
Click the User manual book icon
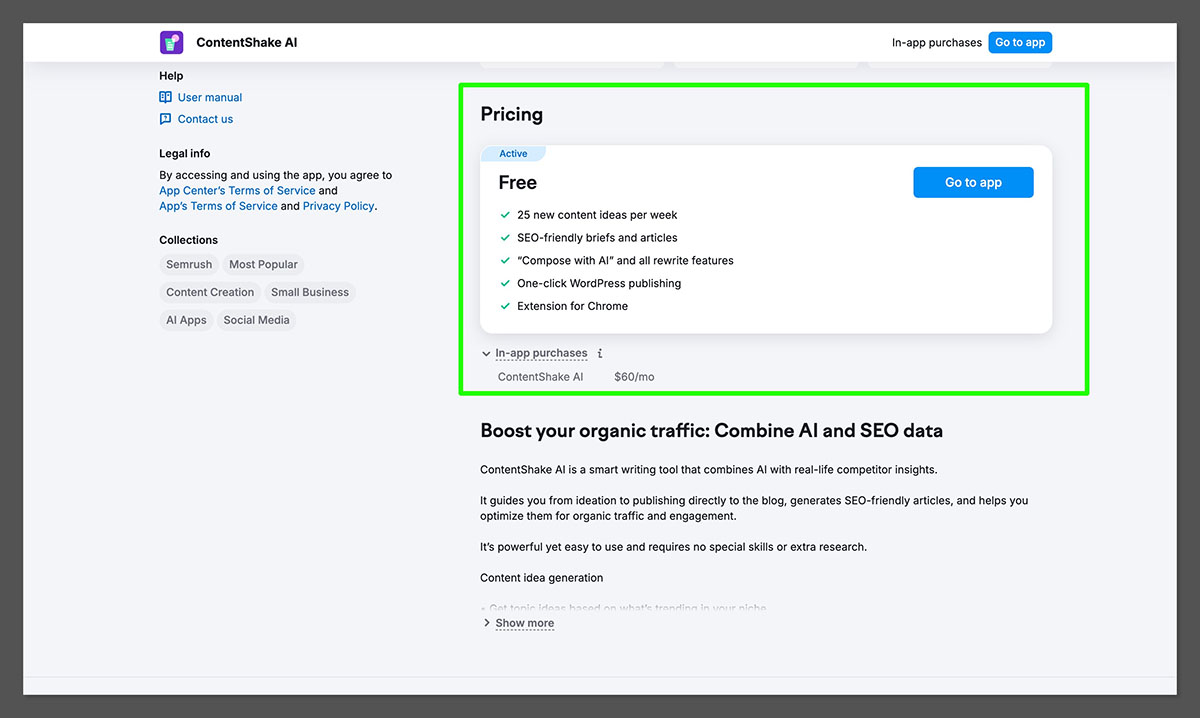pos(166,97)
